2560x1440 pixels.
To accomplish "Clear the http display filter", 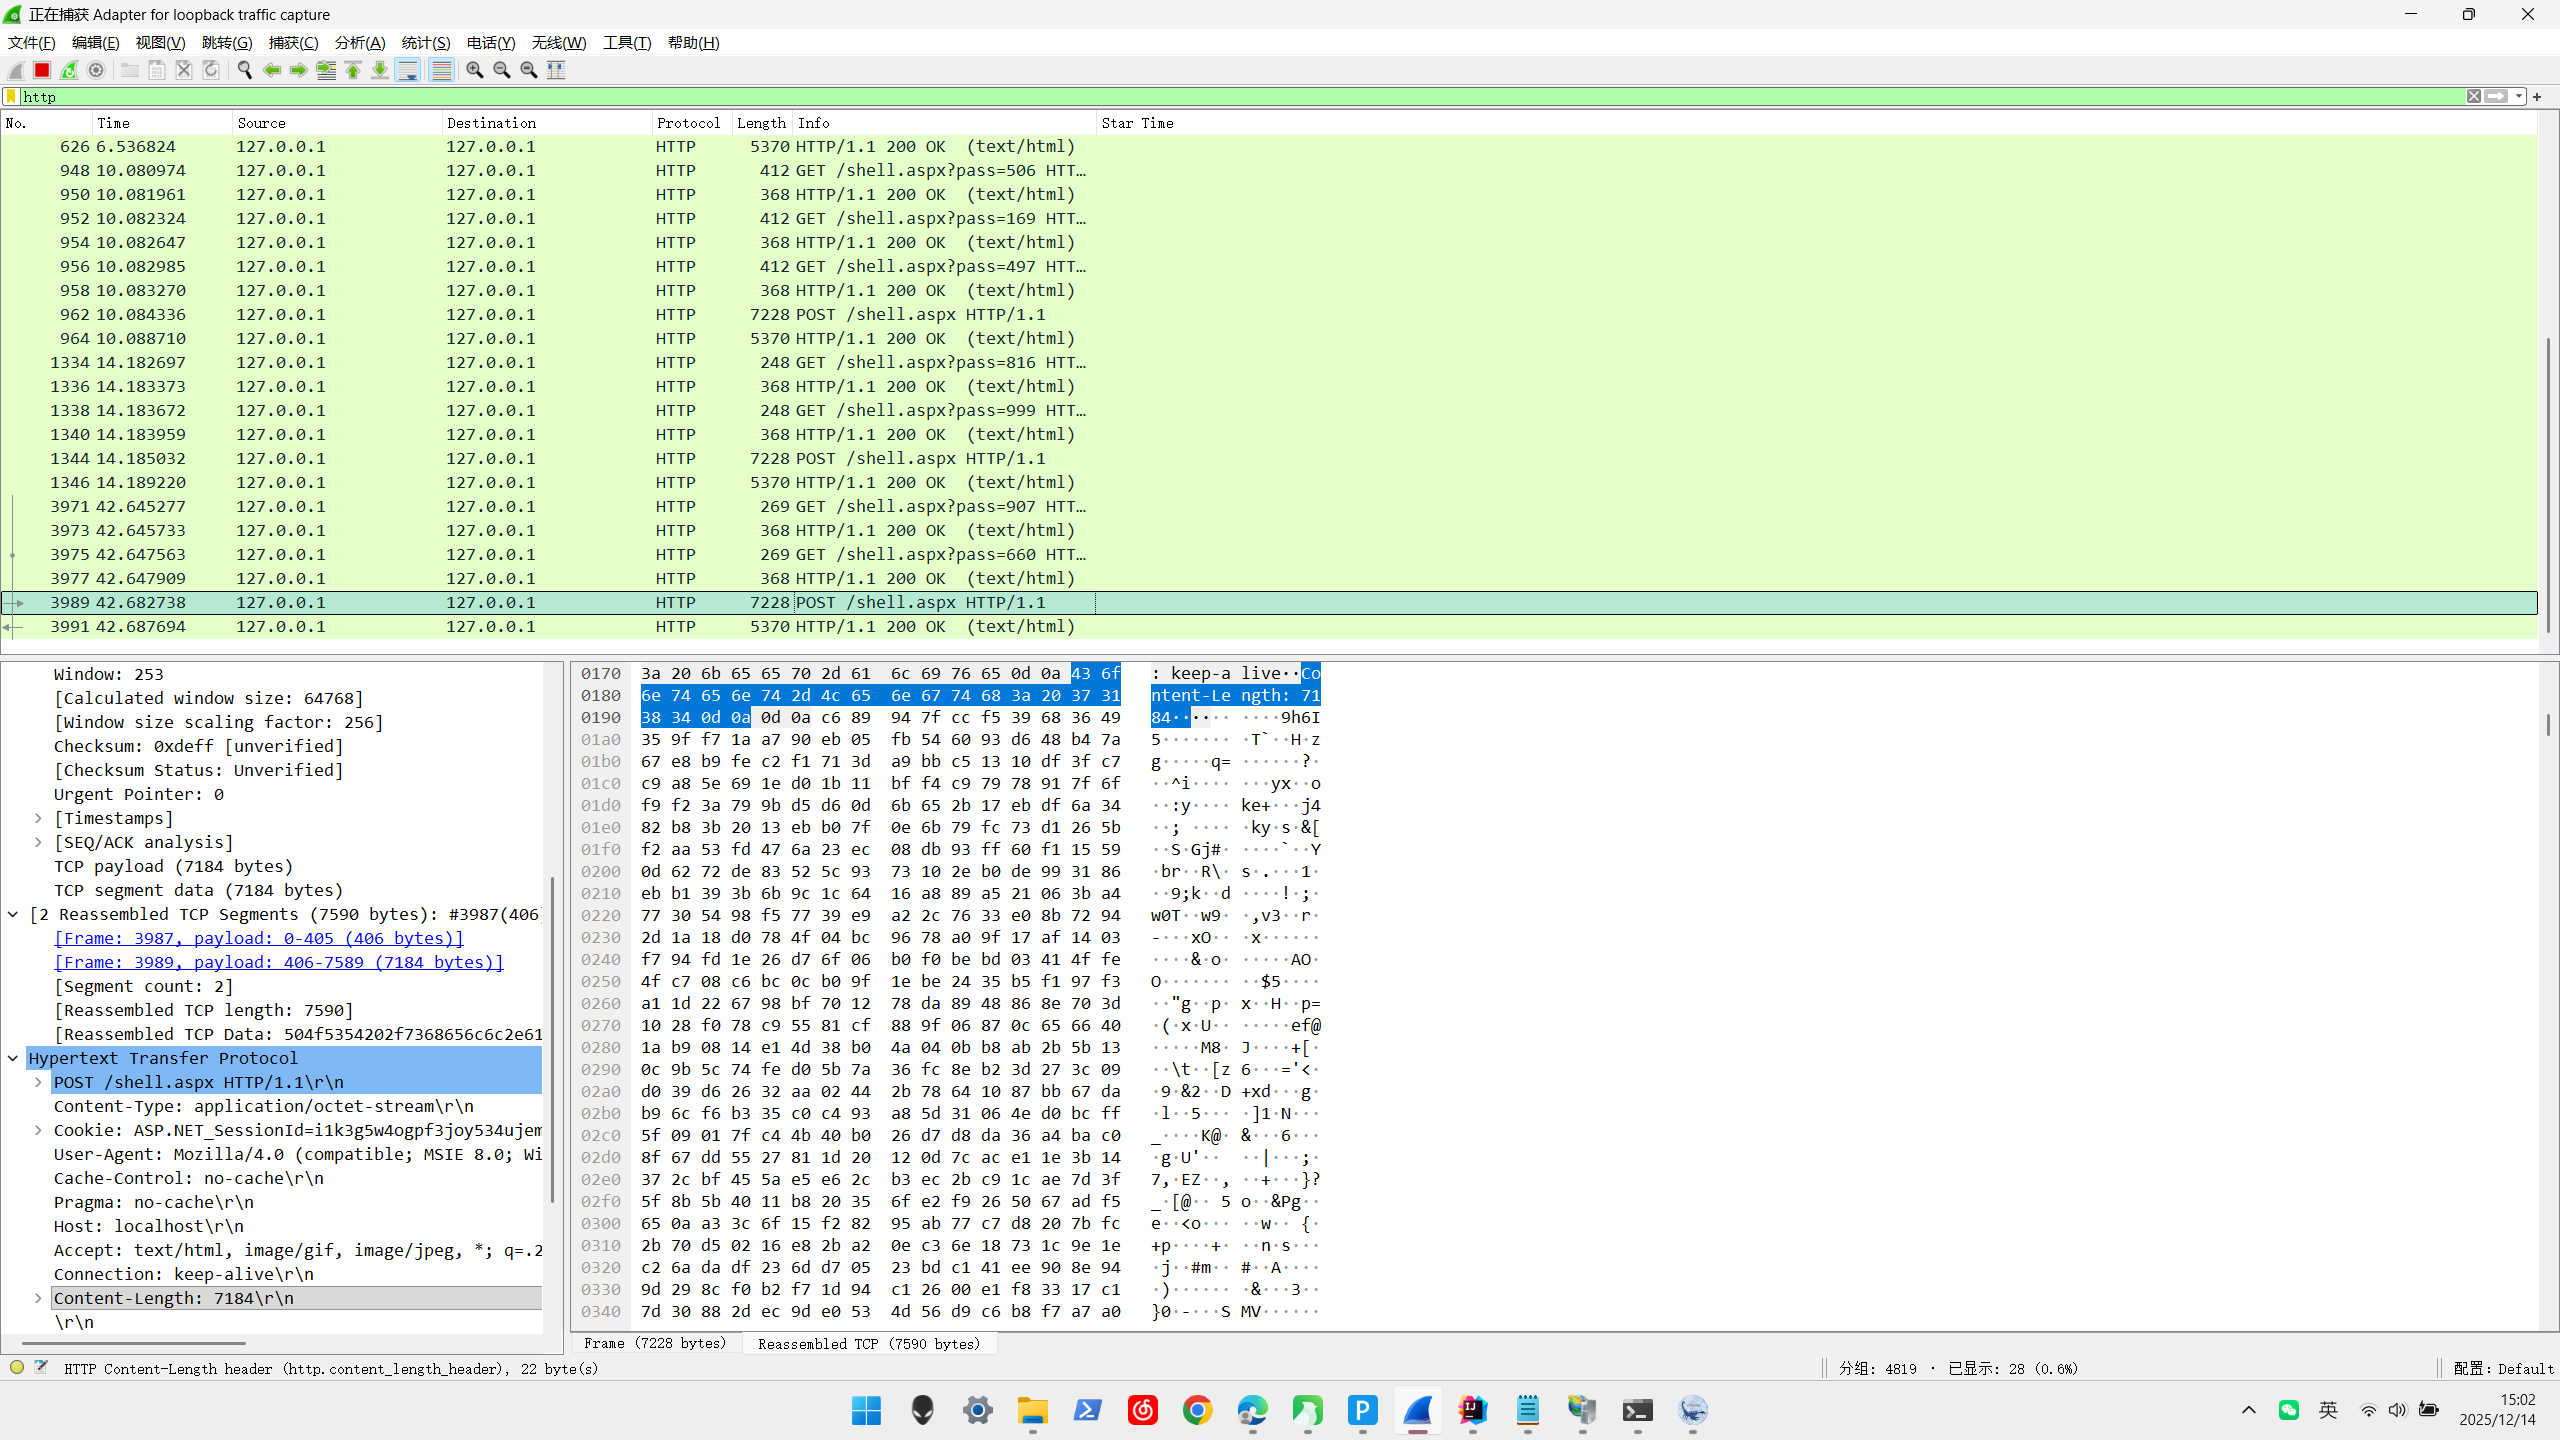I will click(x=2473, y=97).
